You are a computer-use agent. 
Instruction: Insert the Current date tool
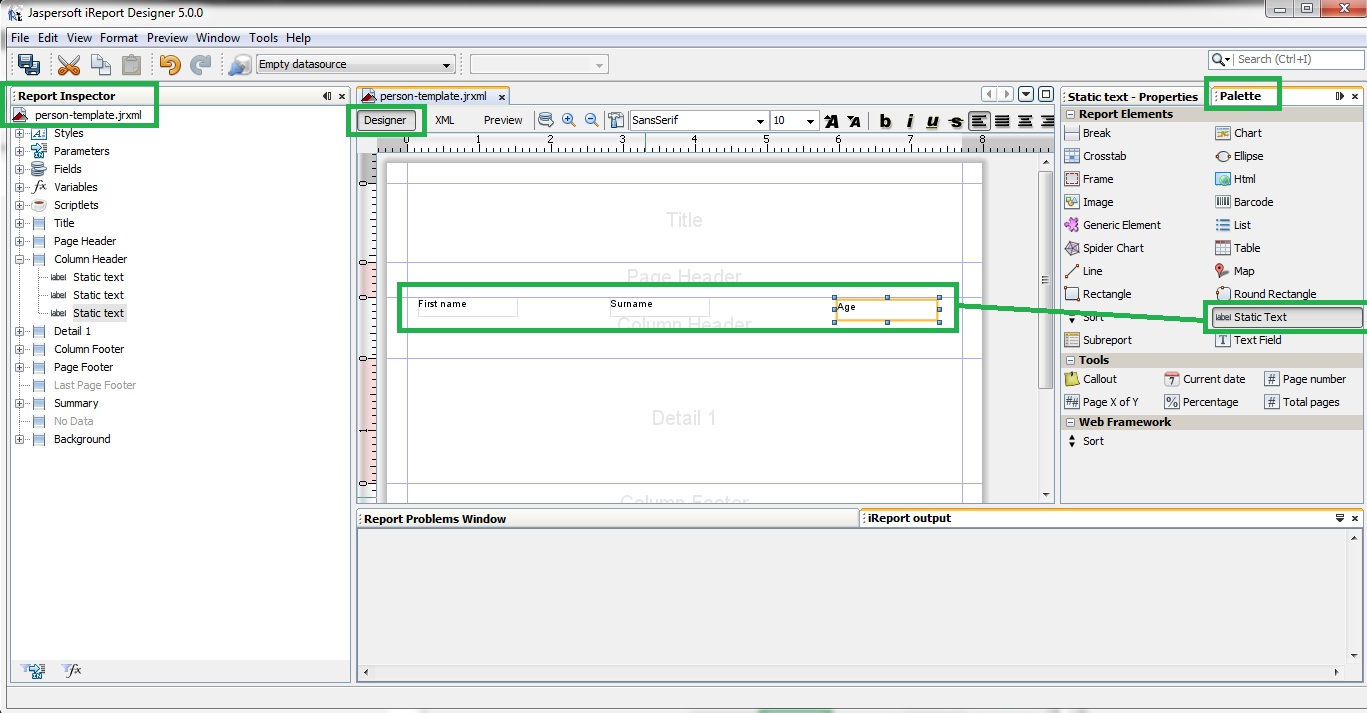pyautogui.click(x=1205, y=379)
